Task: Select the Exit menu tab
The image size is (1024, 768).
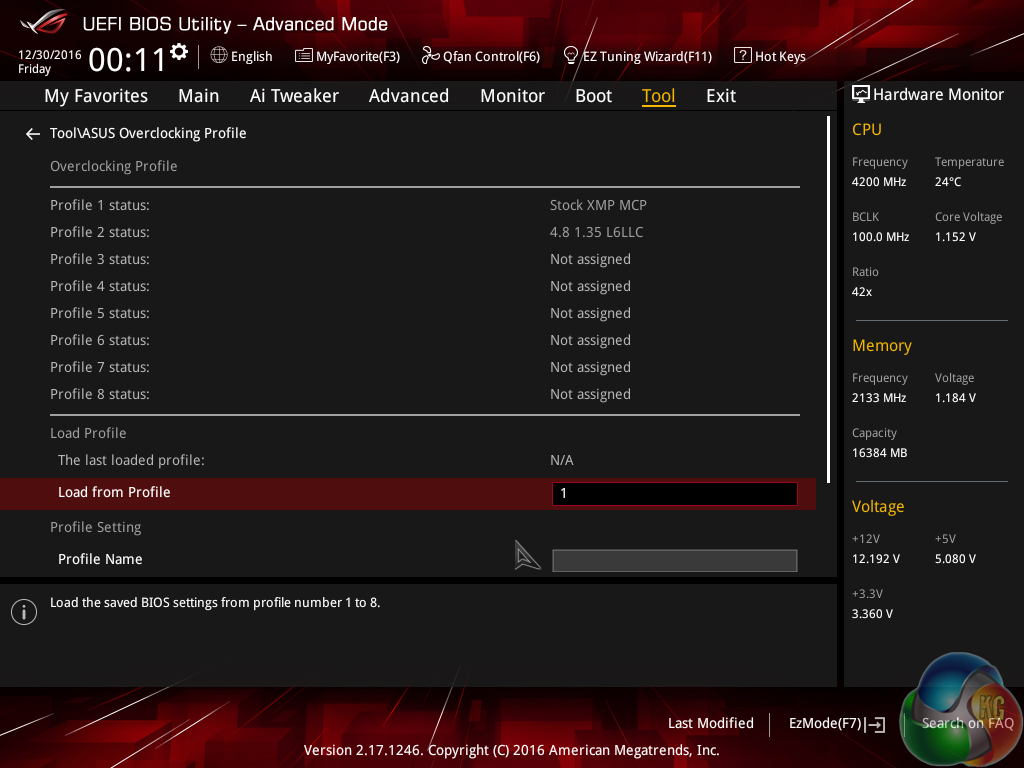Action: tap(720, 96)
